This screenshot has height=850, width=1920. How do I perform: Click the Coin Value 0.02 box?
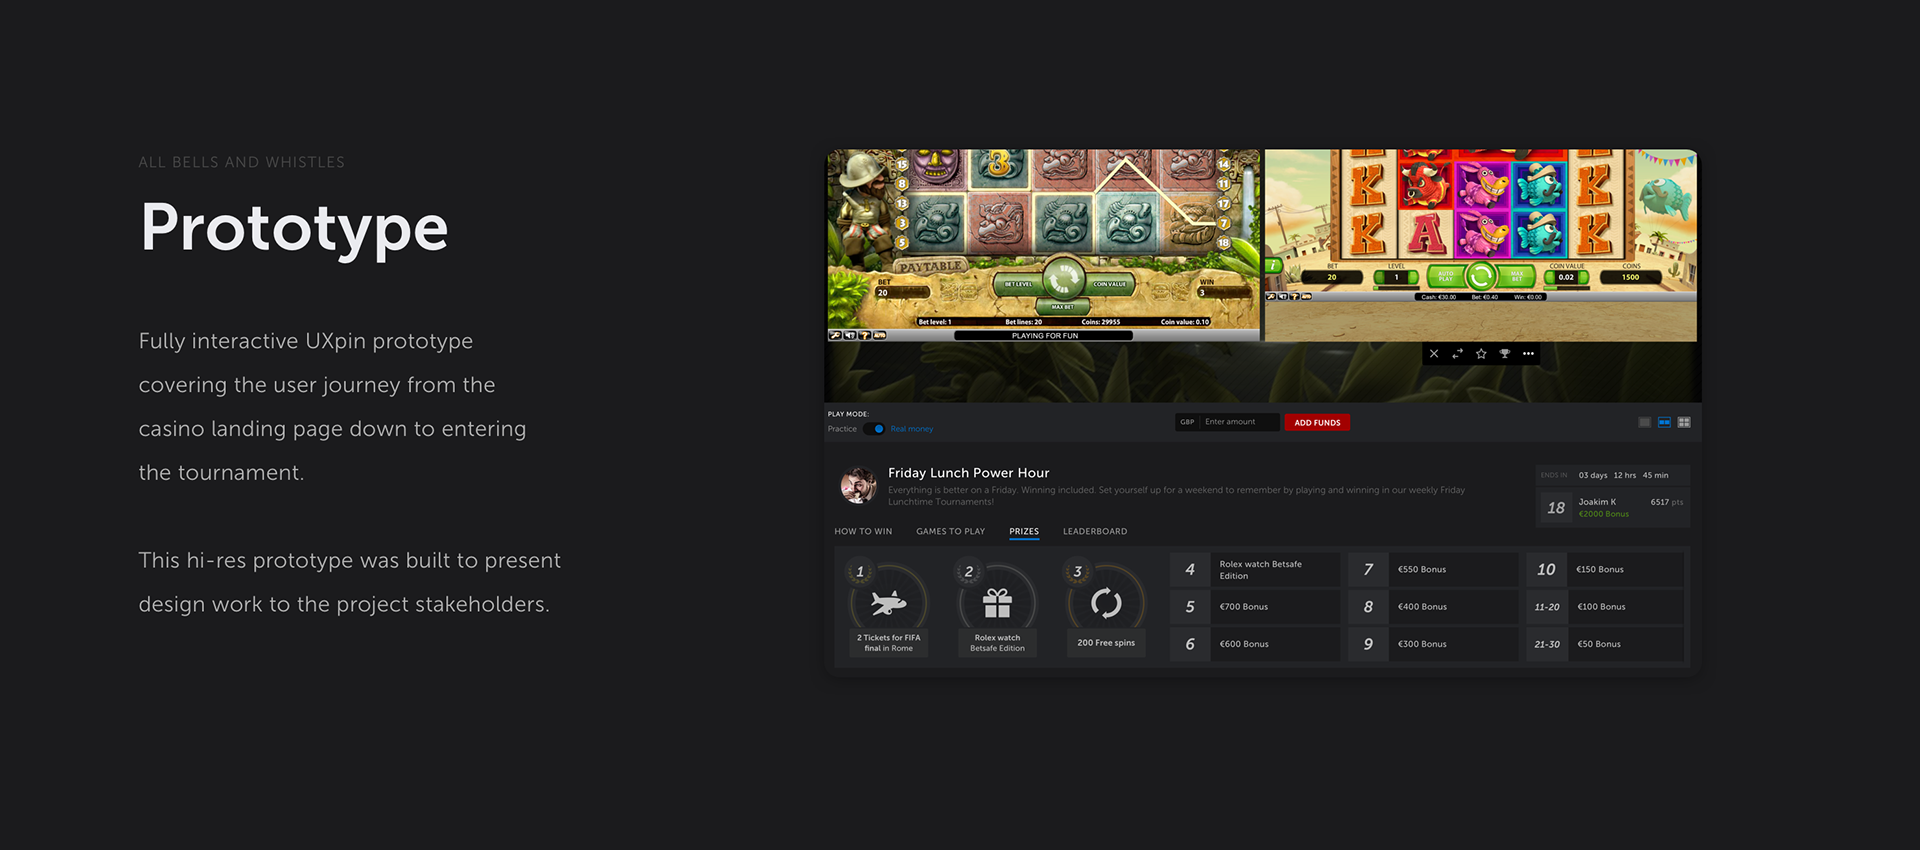1567,277
